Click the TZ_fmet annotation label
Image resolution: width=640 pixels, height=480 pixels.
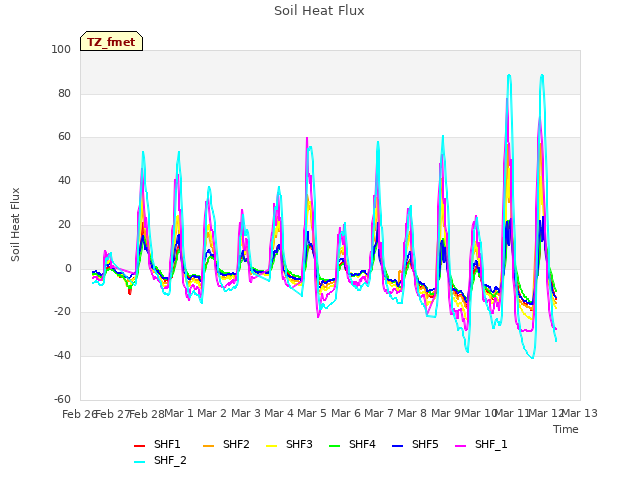click(111, 42)
